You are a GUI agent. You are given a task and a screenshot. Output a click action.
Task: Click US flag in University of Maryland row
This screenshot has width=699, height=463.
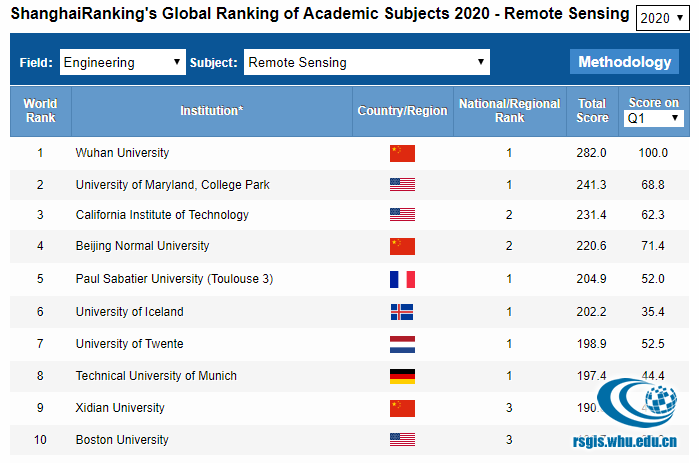coord(402,184)
